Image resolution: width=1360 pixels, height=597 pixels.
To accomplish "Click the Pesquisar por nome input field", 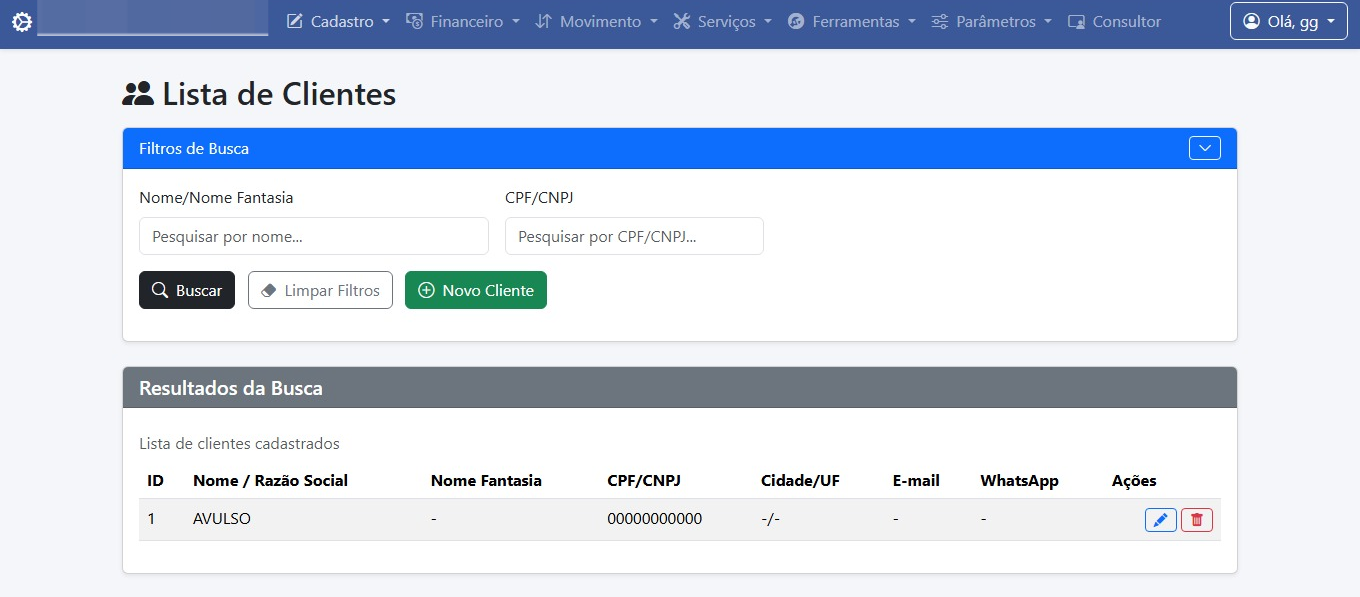I will click(x=313, y=236).
